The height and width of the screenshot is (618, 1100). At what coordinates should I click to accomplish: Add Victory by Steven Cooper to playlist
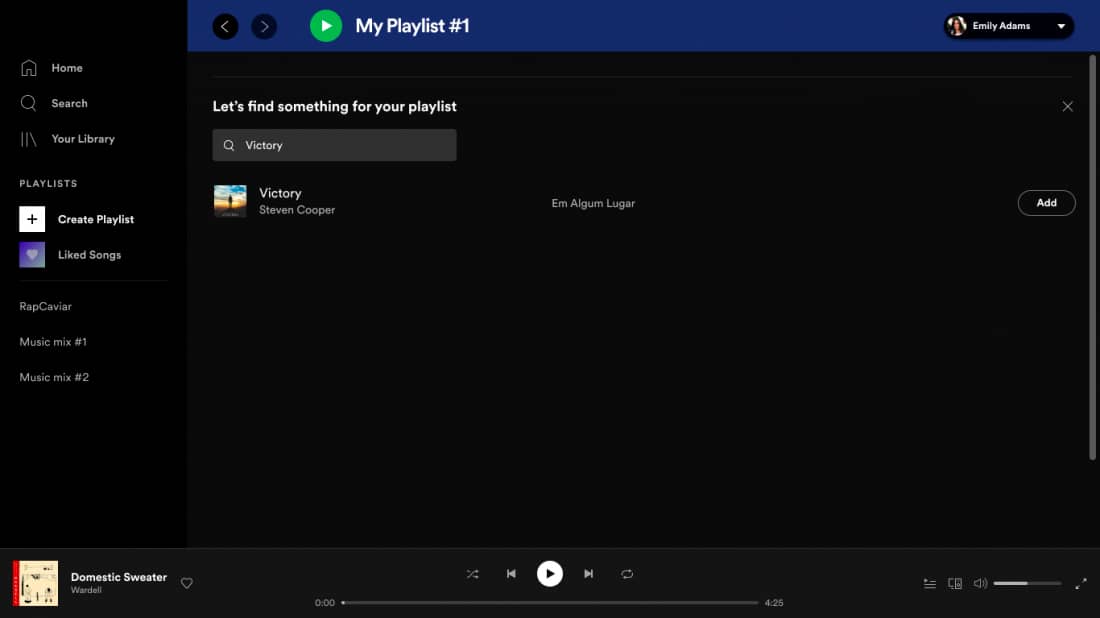pos(1046,203)
